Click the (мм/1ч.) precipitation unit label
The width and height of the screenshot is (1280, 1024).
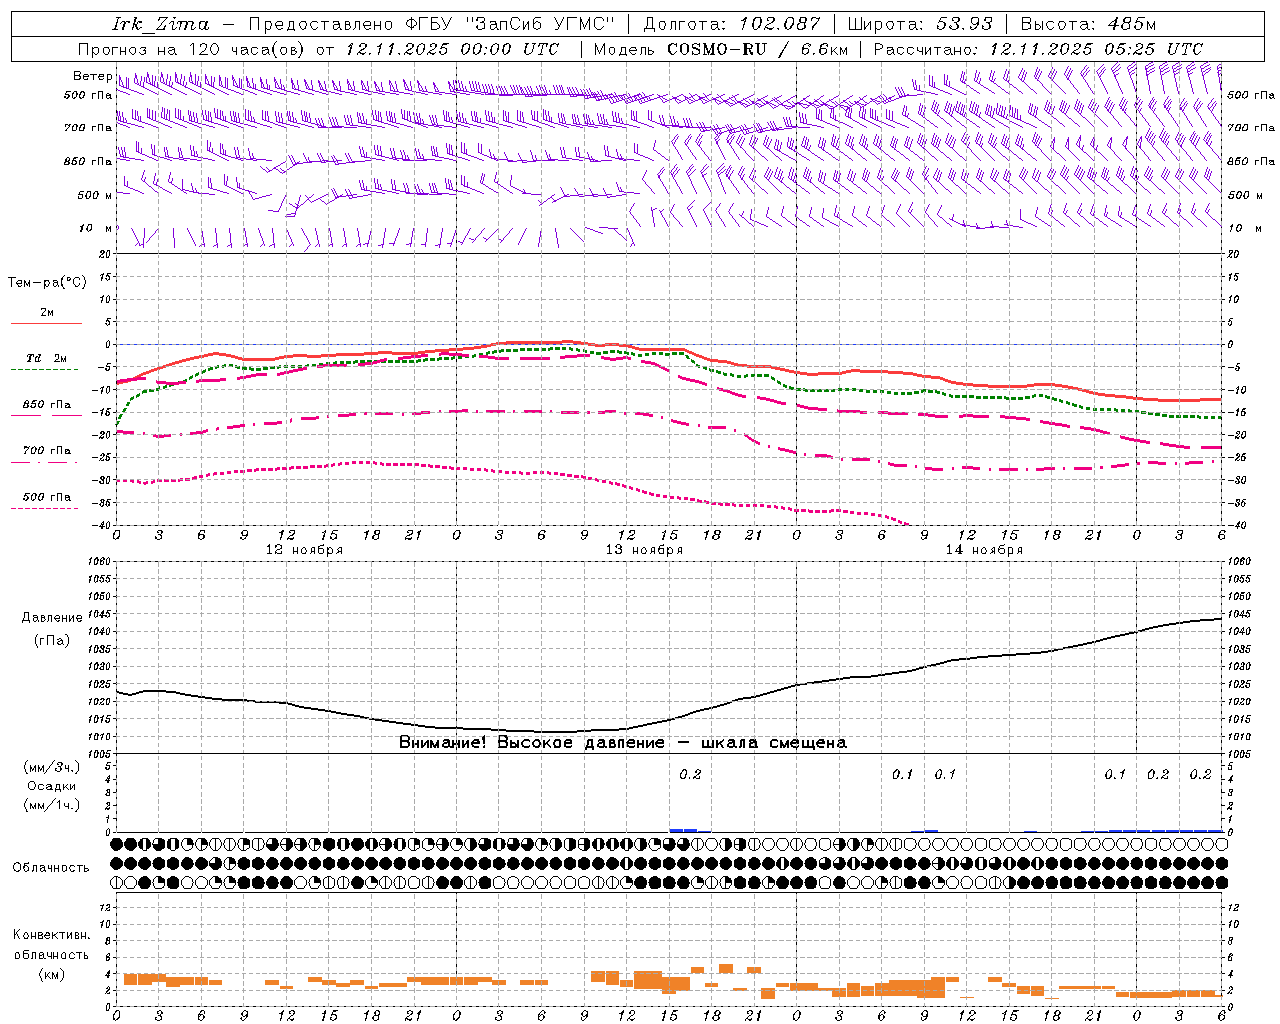[x=52, y=805]
